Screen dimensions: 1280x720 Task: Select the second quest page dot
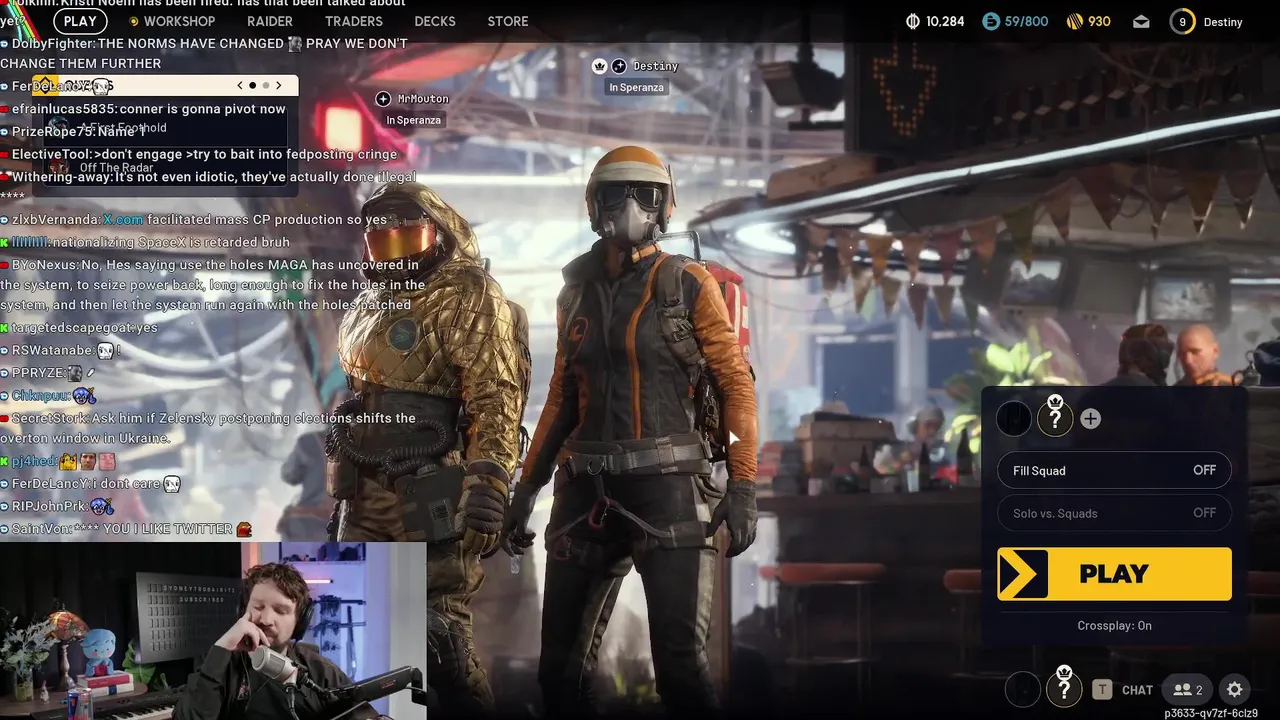click(x=265, y=86)
